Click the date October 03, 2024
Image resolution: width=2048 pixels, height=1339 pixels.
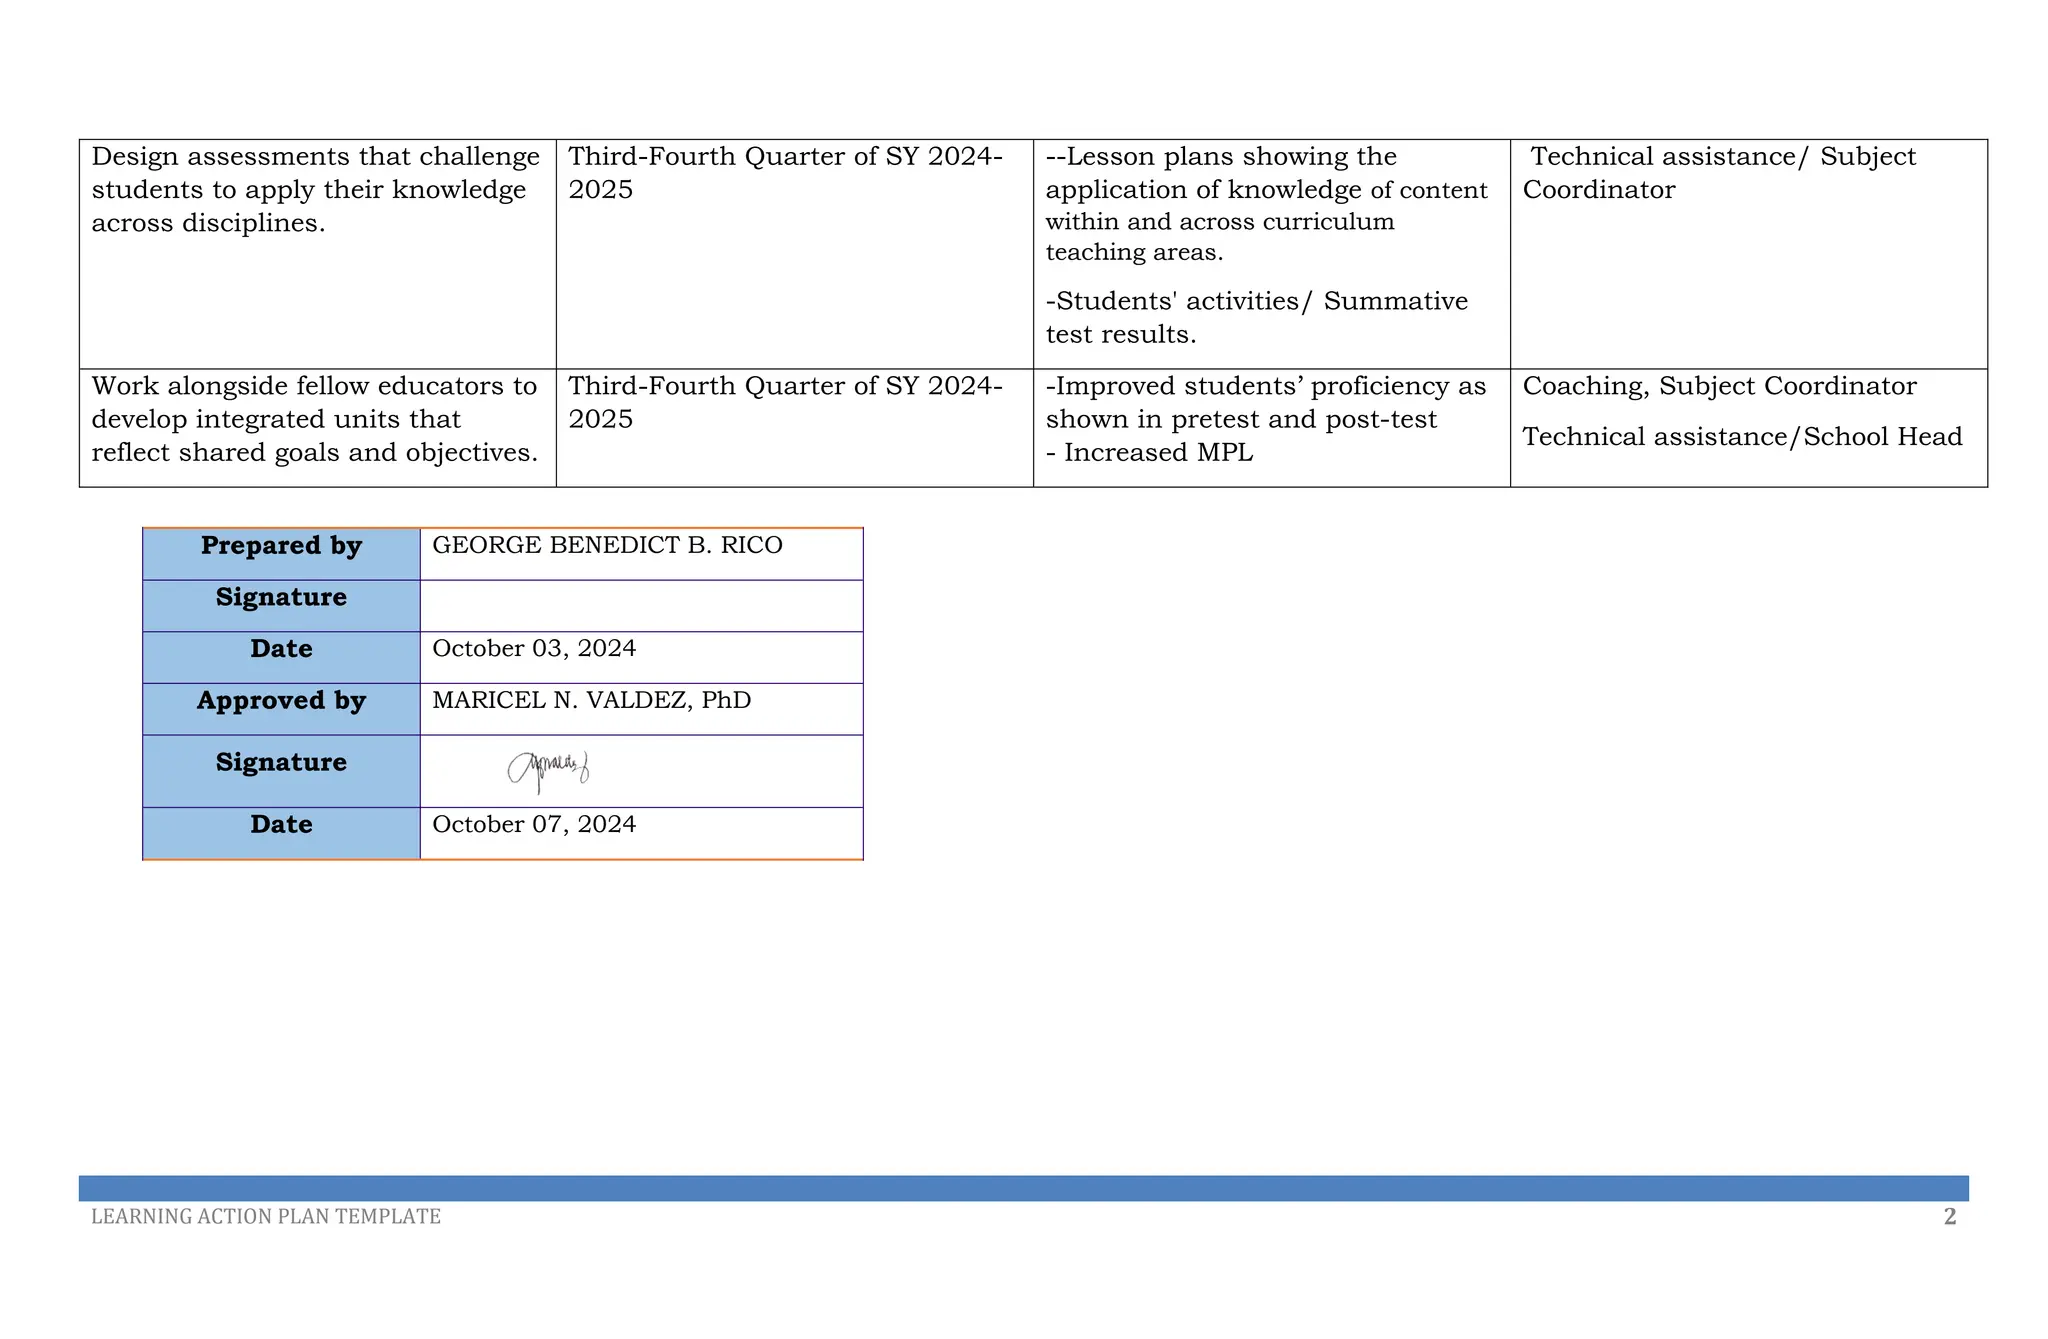pos(534,649)
